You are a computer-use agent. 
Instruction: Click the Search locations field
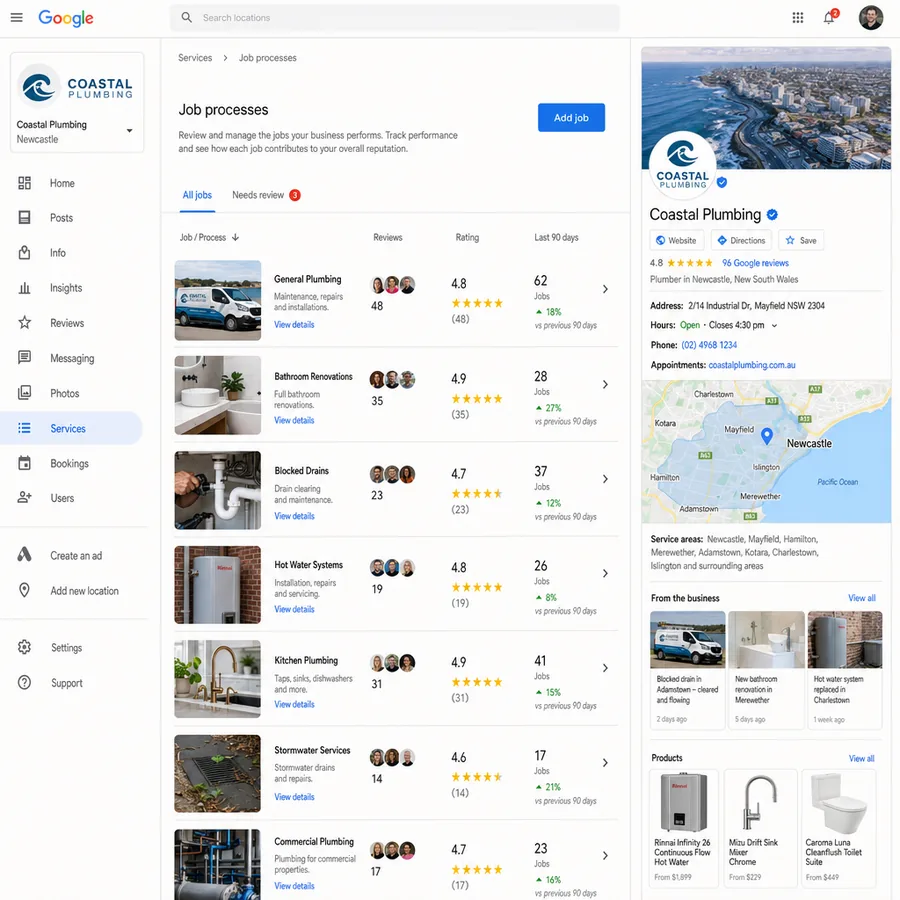(x=395, y=18)
